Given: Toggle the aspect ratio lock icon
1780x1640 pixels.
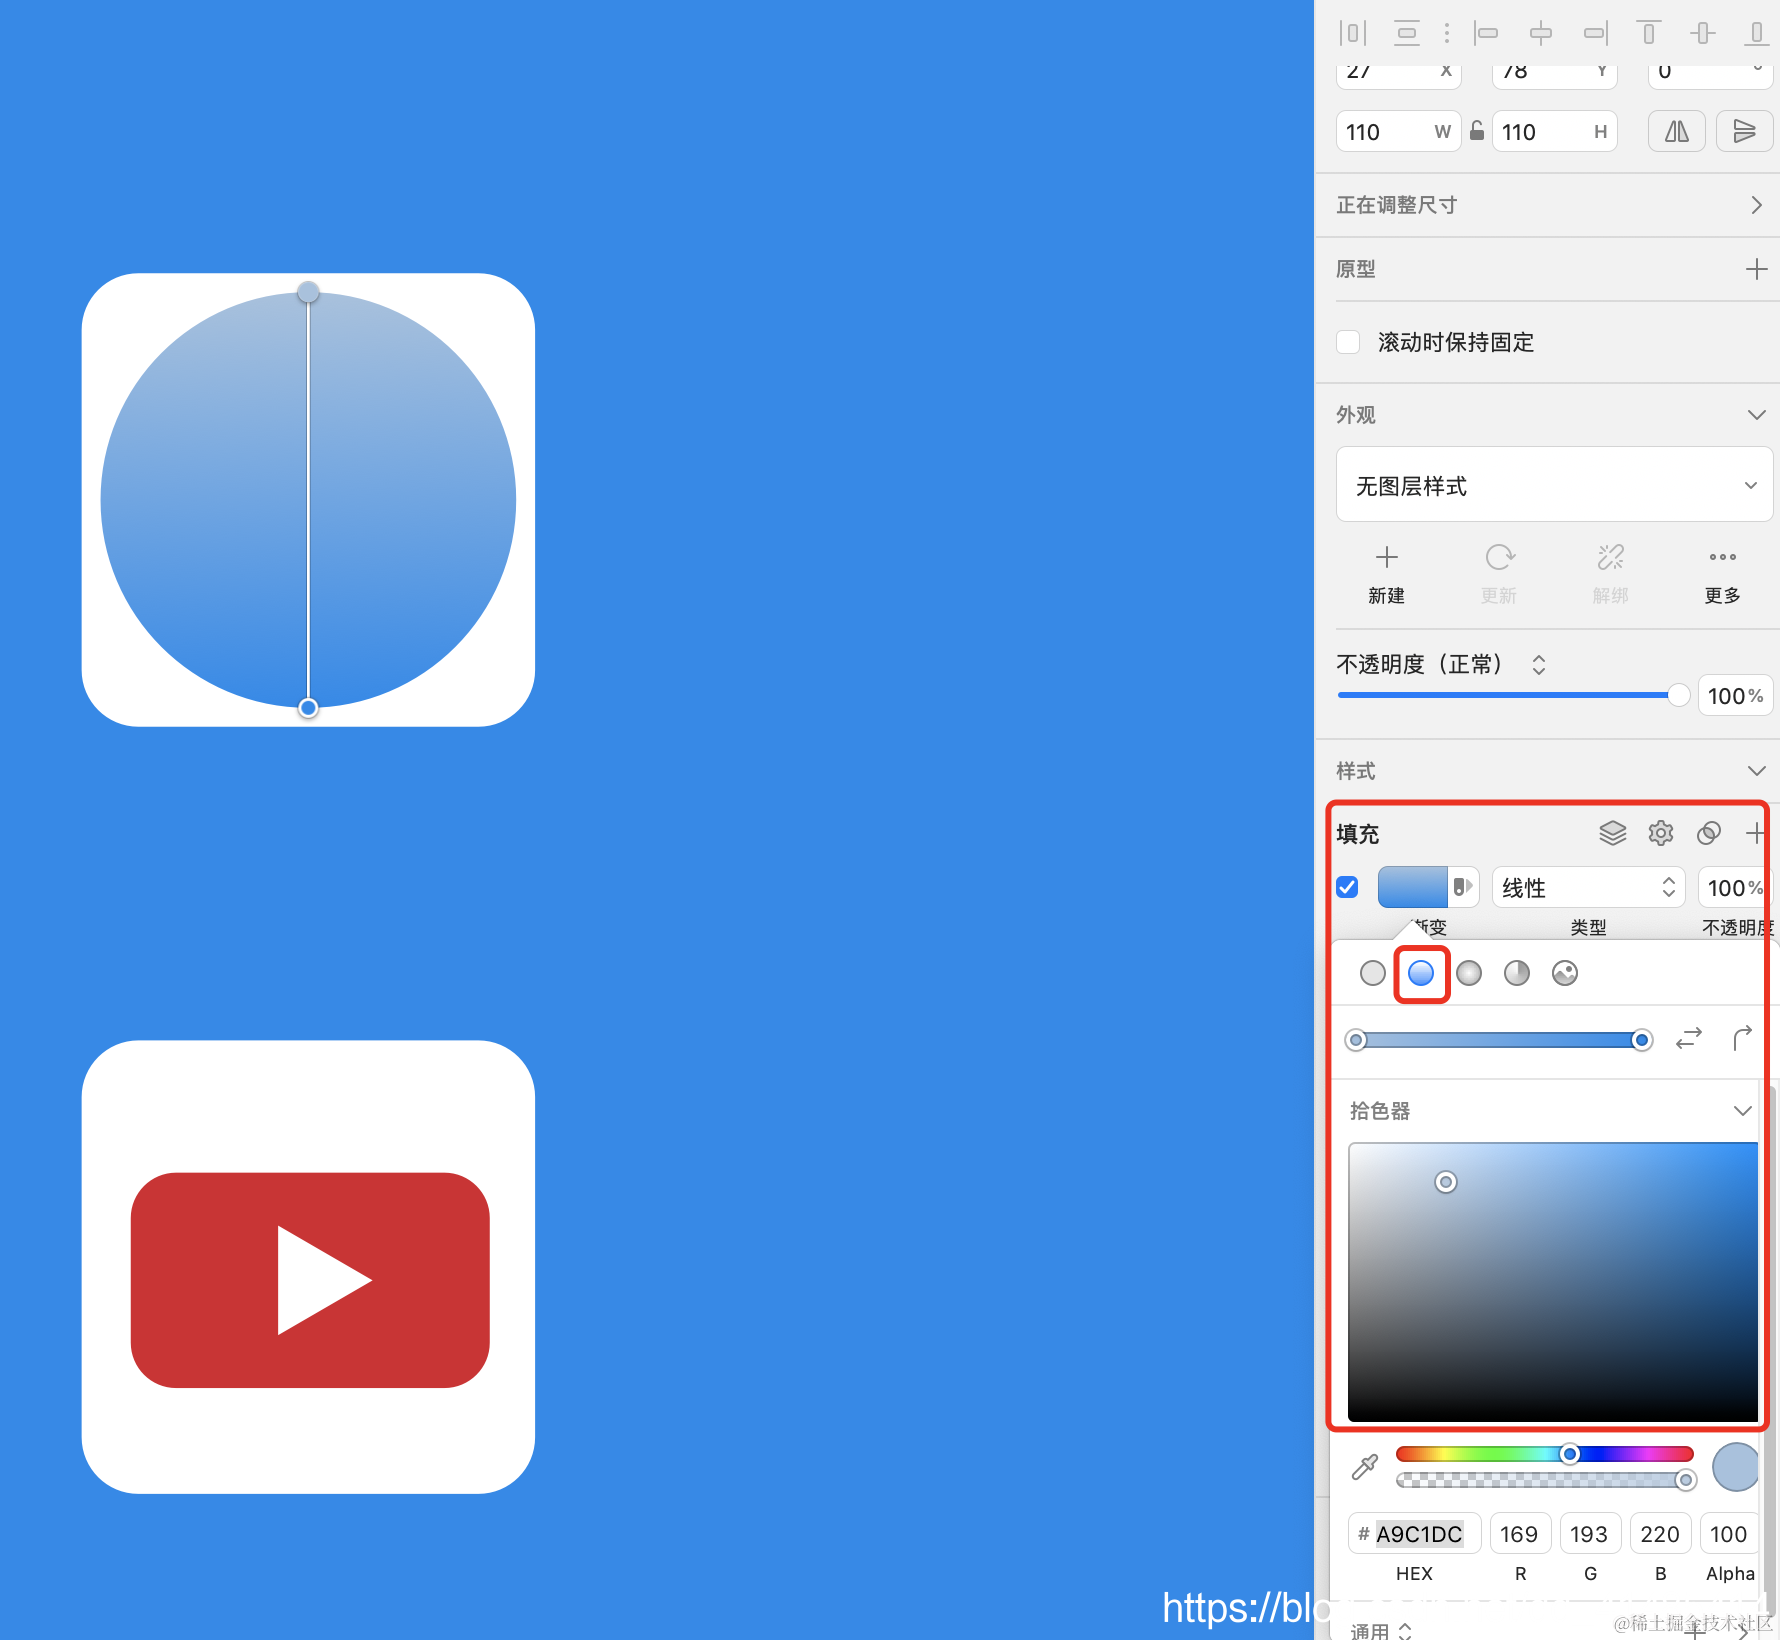Looking at the screenshot, I should pos(1477,131).
